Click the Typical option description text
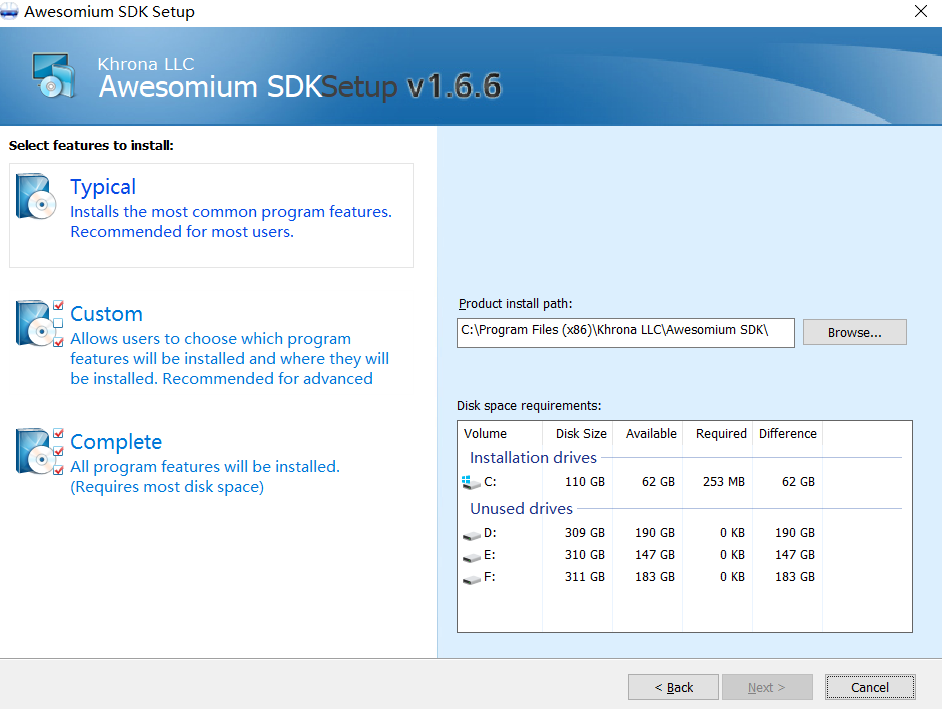 tap(231, 222)
